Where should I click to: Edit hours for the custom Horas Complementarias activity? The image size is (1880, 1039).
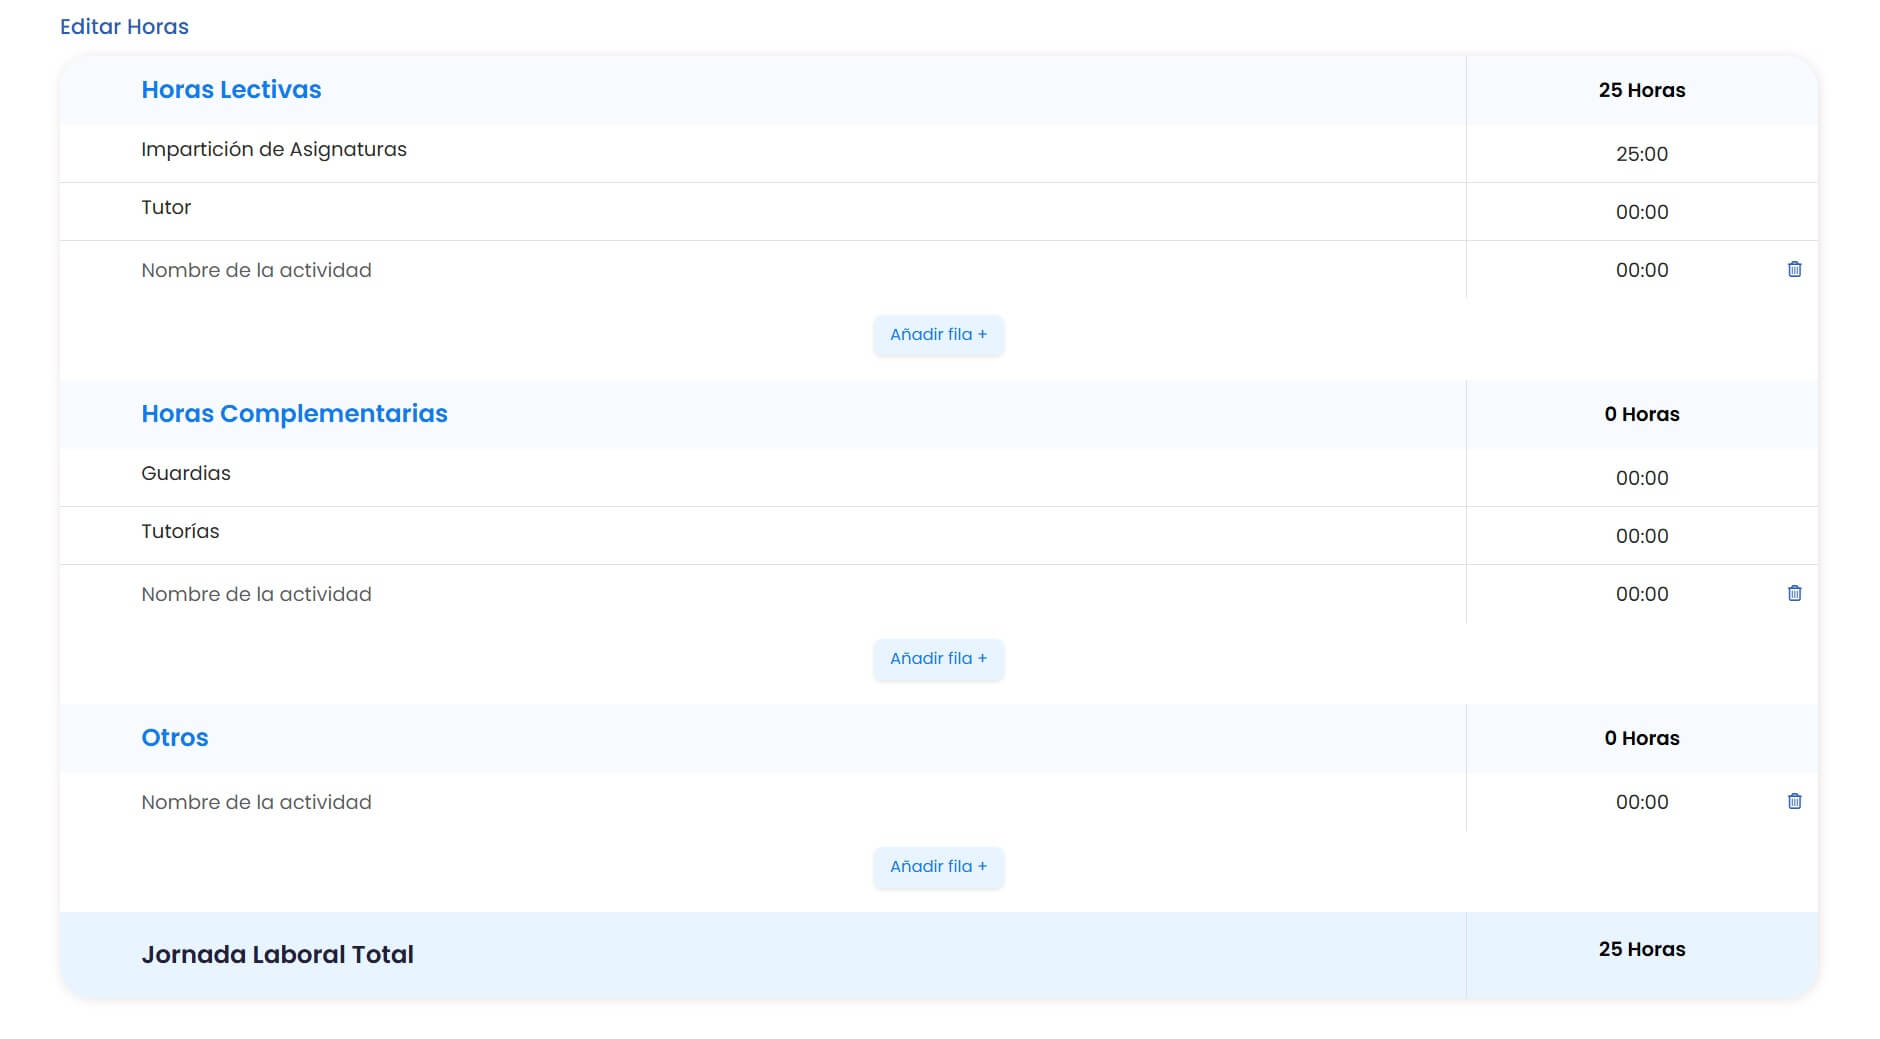click(x=1642, y=594)
